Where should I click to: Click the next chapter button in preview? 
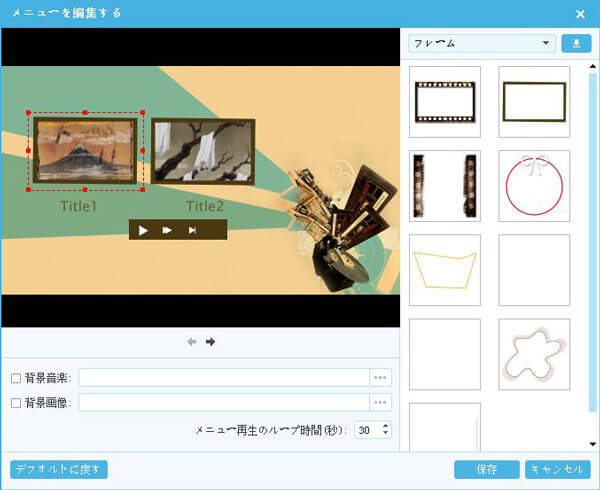pos(167,230)
